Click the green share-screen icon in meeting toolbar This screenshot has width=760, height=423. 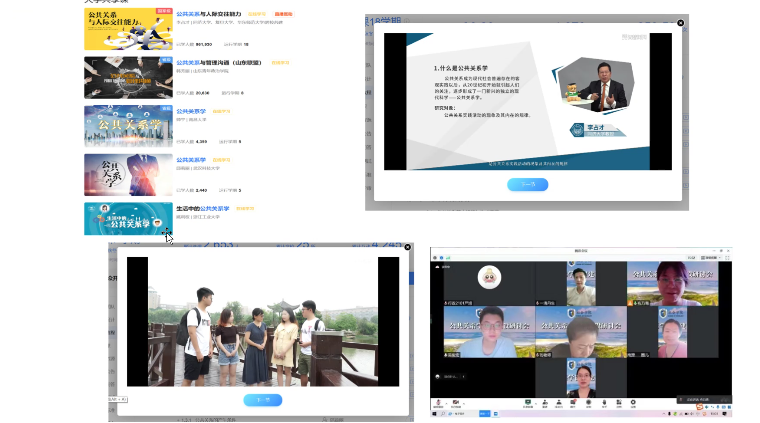click(528, 402)
